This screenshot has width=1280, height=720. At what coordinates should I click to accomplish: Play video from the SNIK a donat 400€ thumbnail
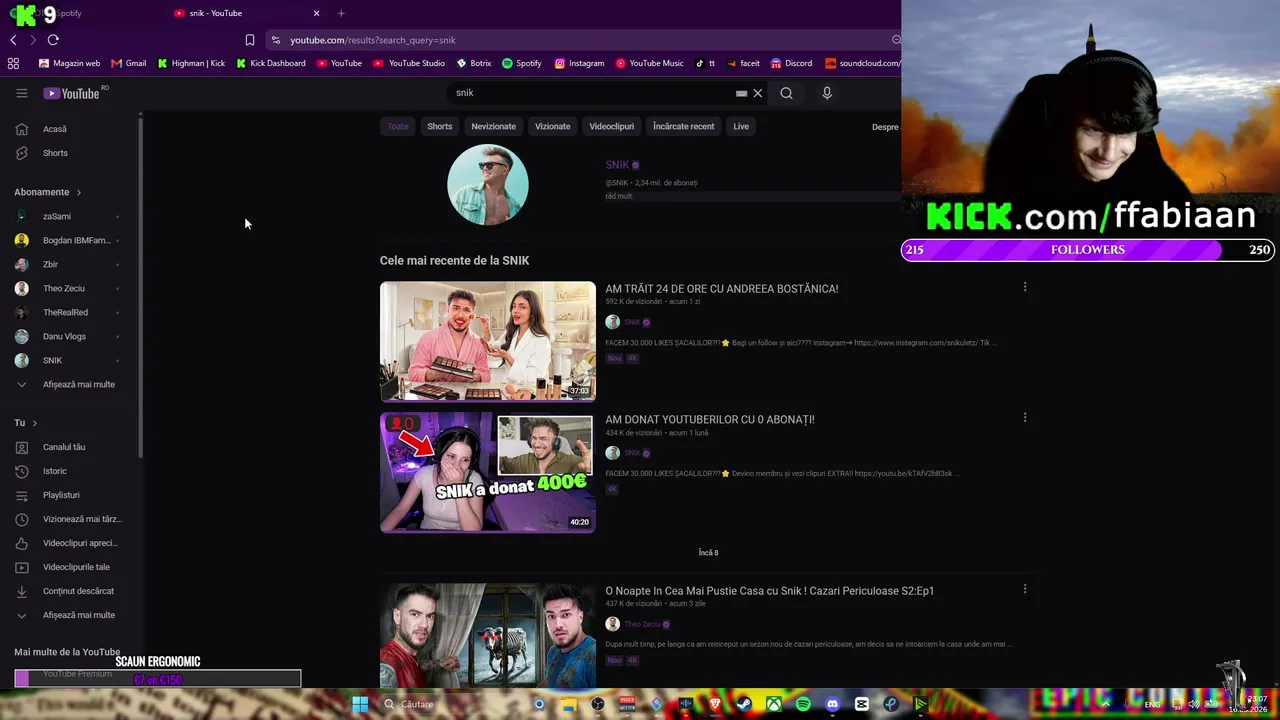tap(488, 472)
